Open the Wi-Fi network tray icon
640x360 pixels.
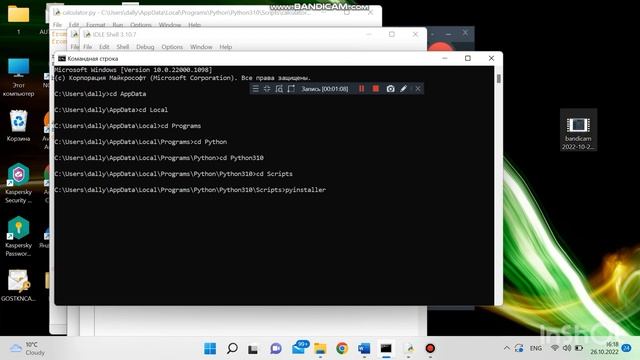555,348
